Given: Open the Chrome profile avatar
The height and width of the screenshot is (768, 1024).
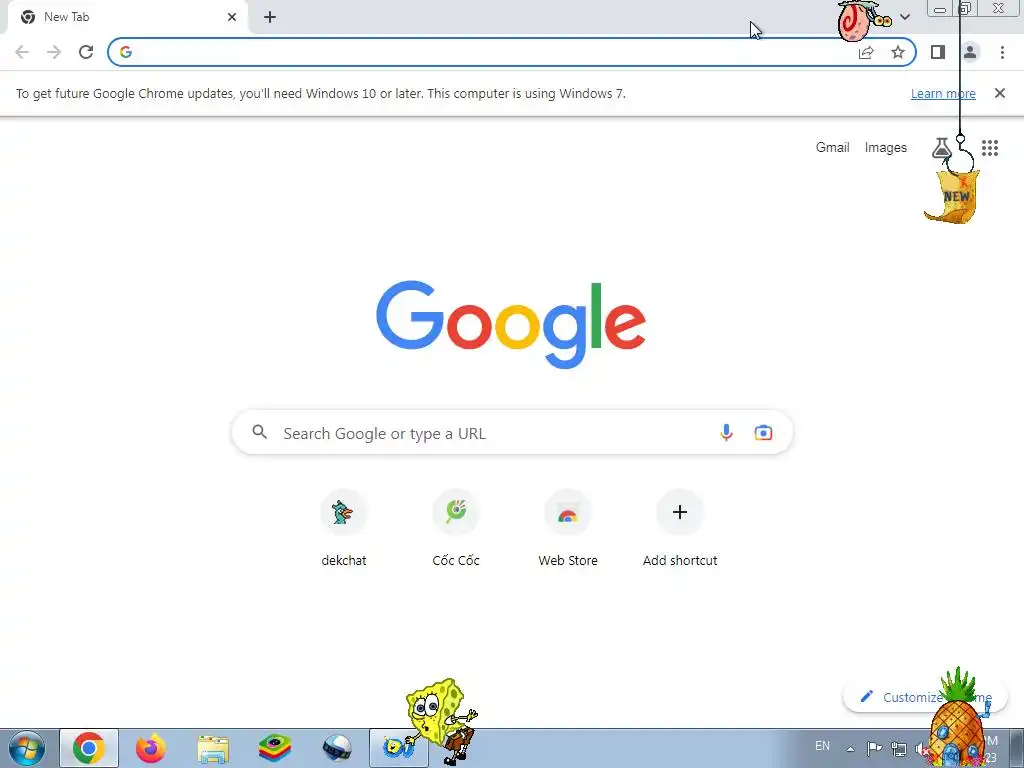Looking at the screenshot, I should pyautogui.click(x=970, y=52).
